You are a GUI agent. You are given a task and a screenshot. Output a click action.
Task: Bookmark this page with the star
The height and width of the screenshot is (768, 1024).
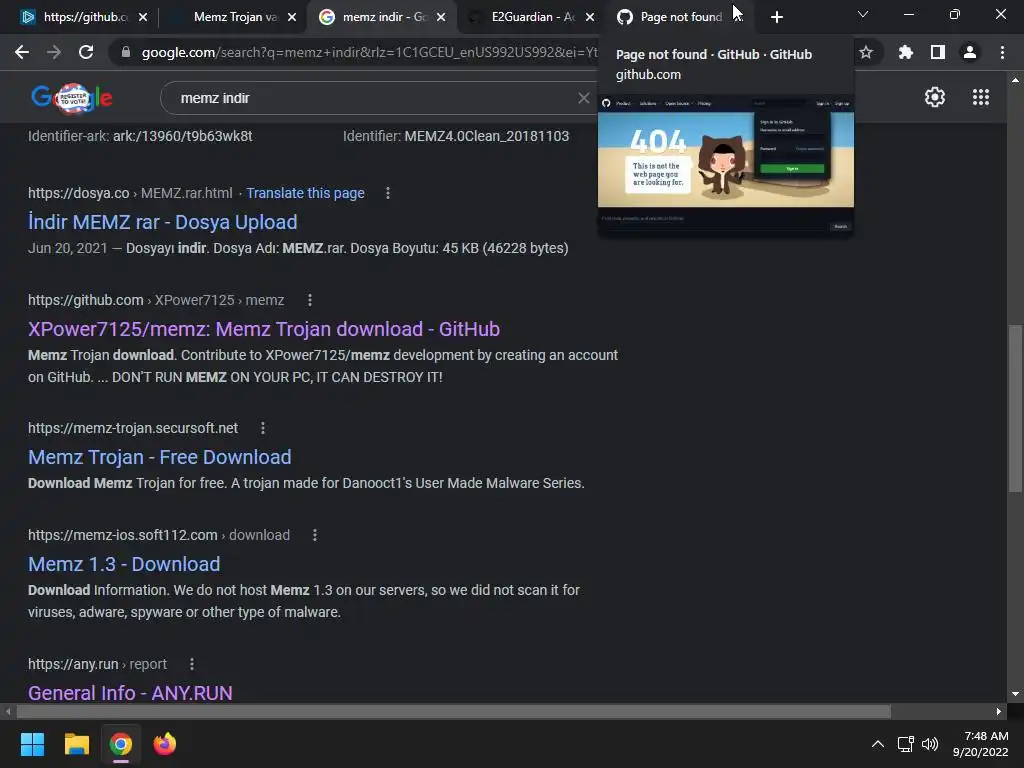point(866,52)
